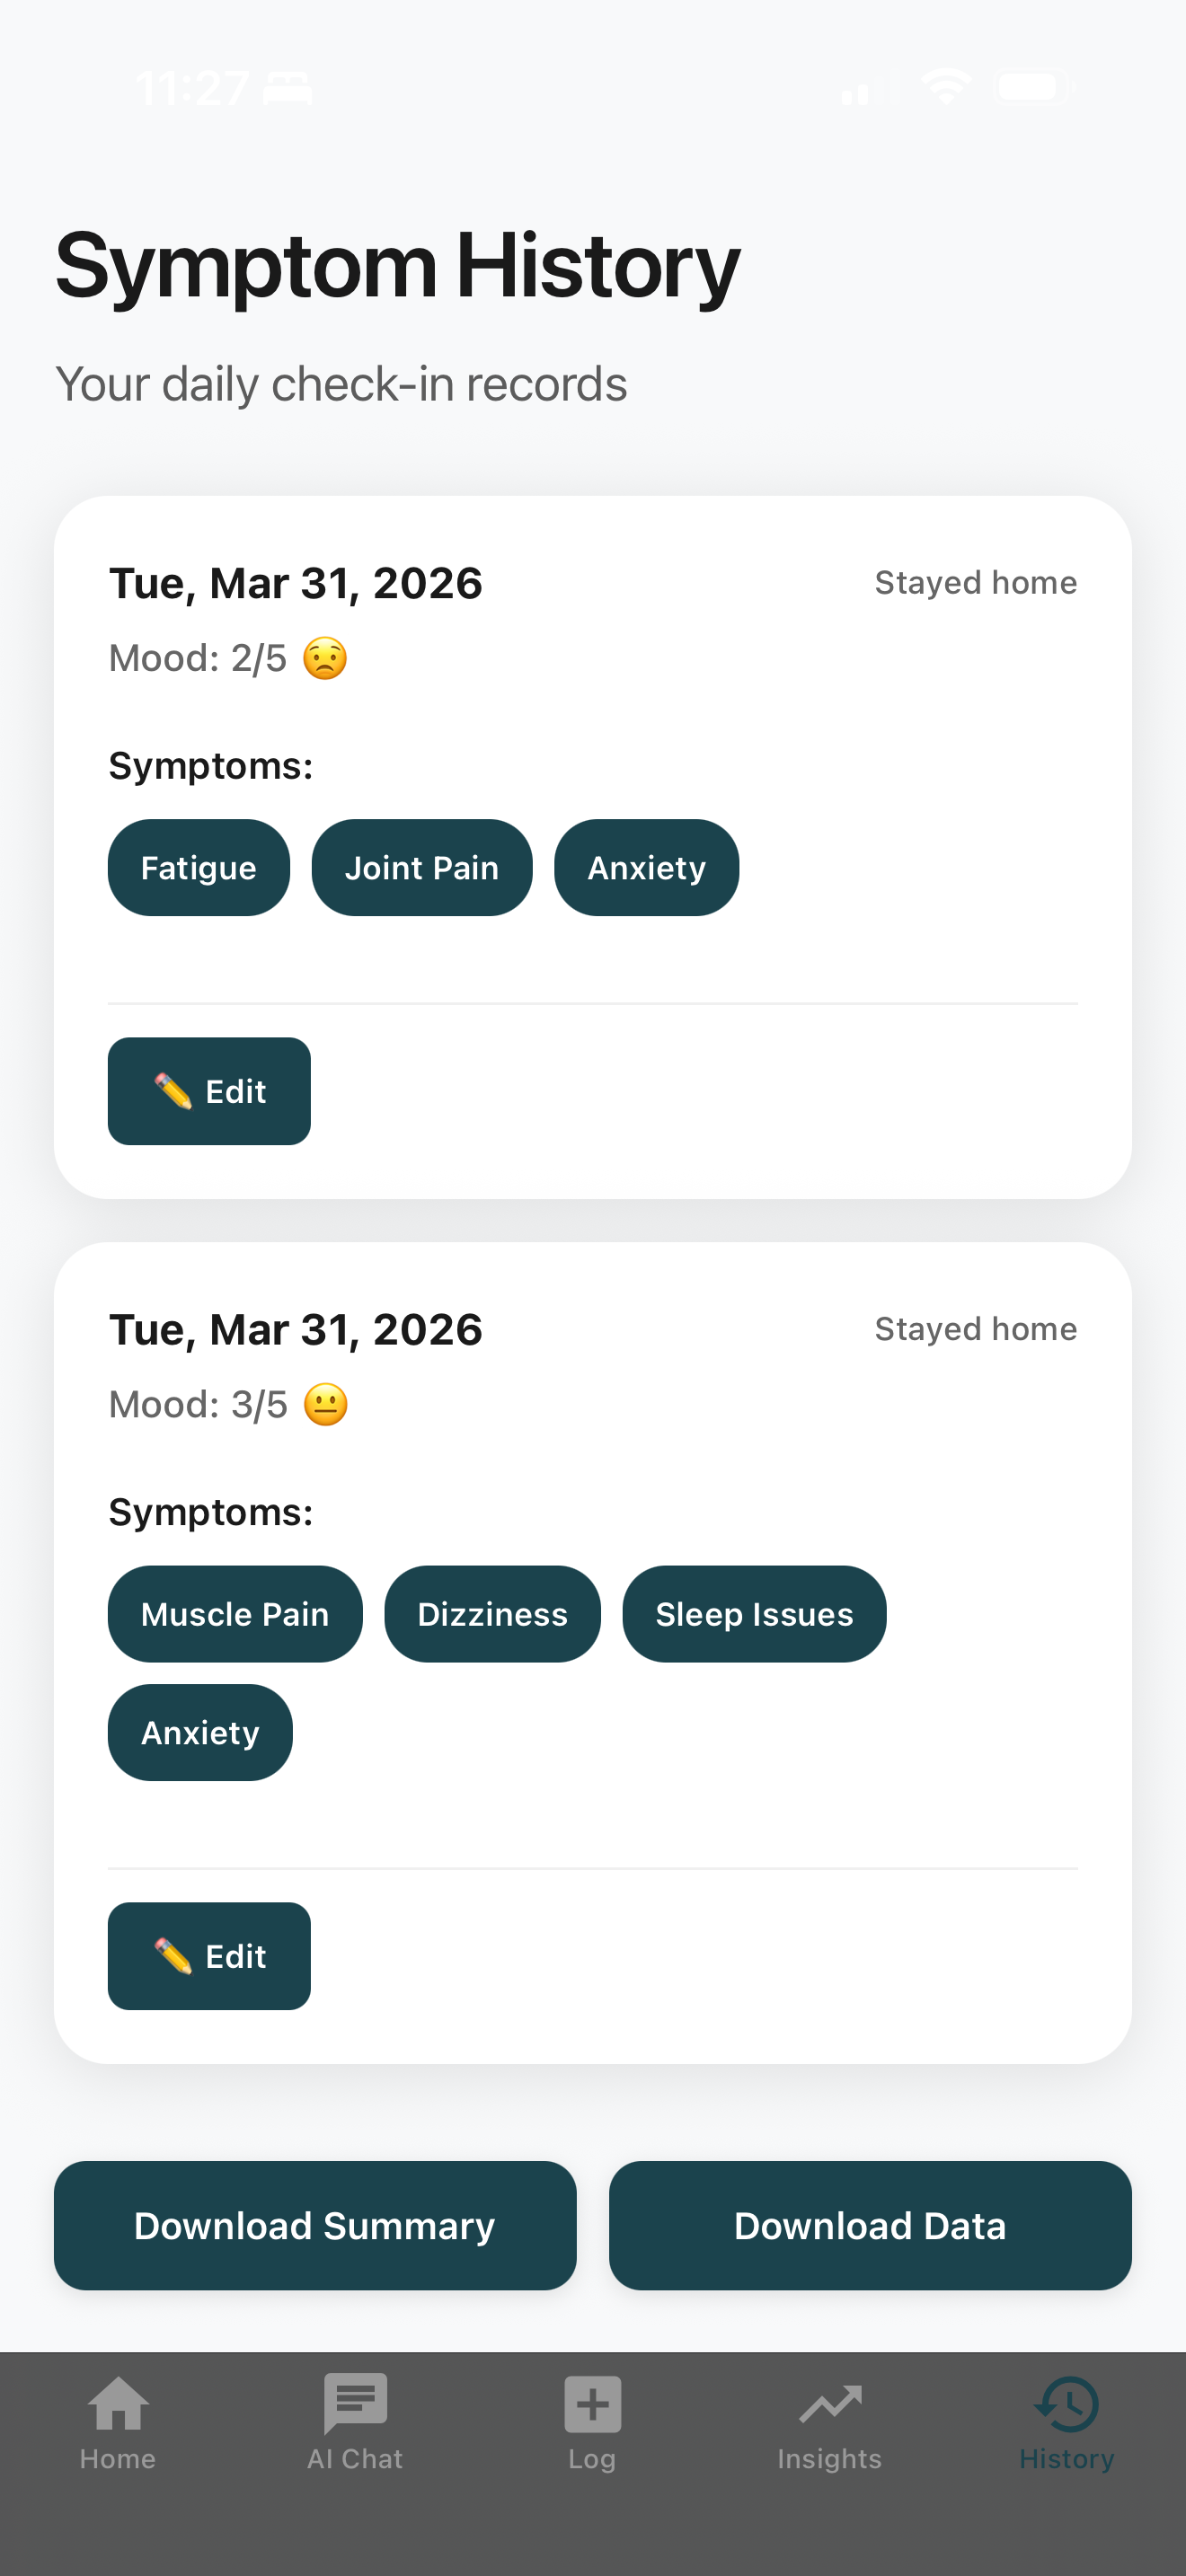
Task: Select the Dizziness symptom chip
Action: point(491,1613)
